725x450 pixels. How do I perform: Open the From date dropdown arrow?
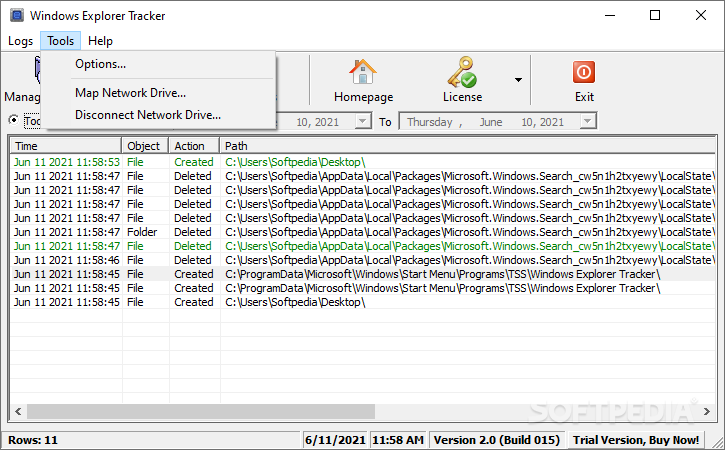point(362,121)
